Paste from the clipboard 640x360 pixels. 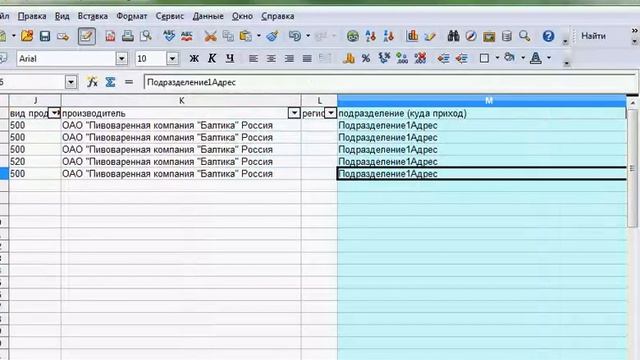[246, 36]
